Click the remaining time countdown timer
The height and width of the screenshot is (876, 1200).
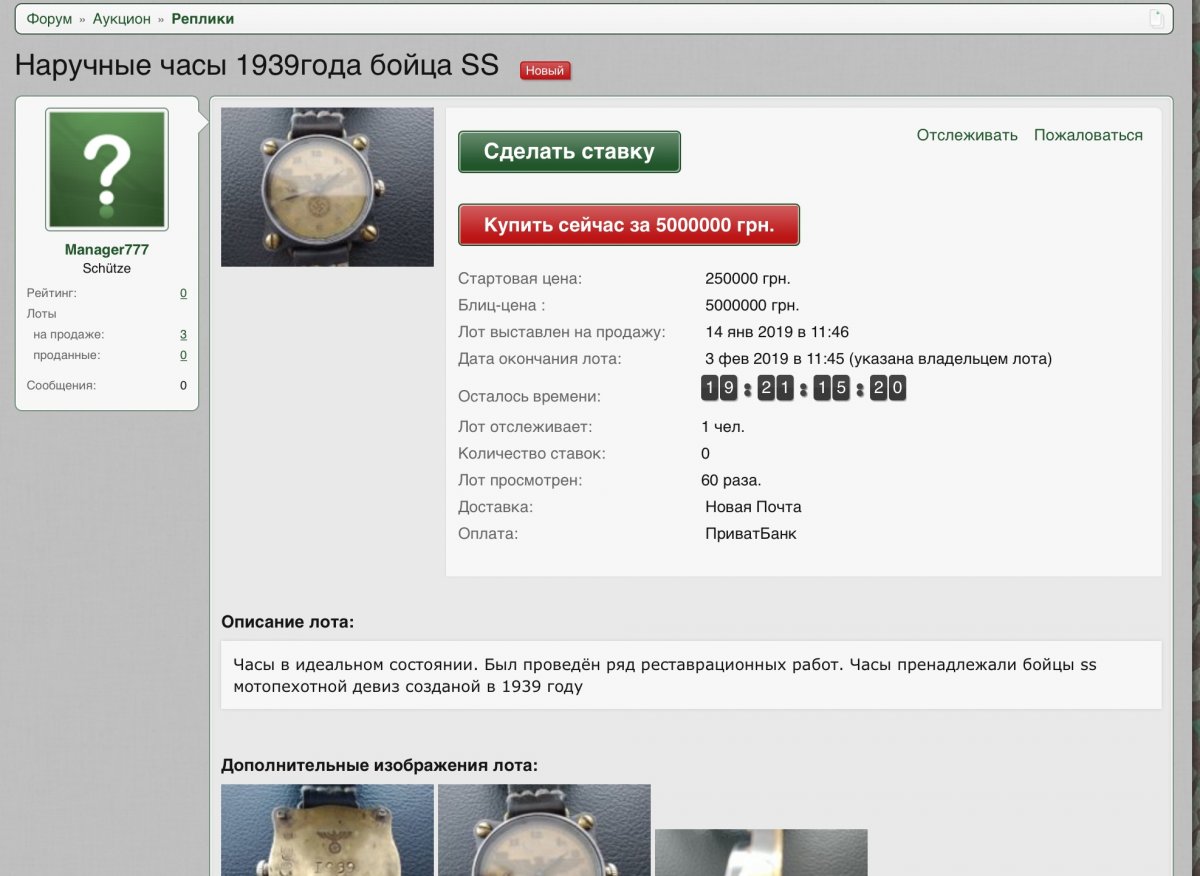point(804,389)
